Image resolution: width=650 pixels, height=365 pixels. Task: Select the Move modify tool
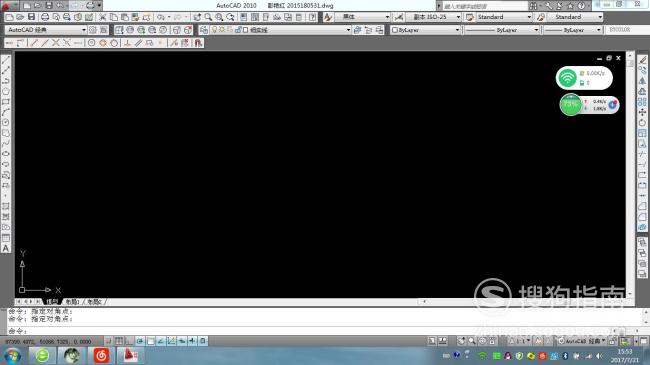click(642, 112)
